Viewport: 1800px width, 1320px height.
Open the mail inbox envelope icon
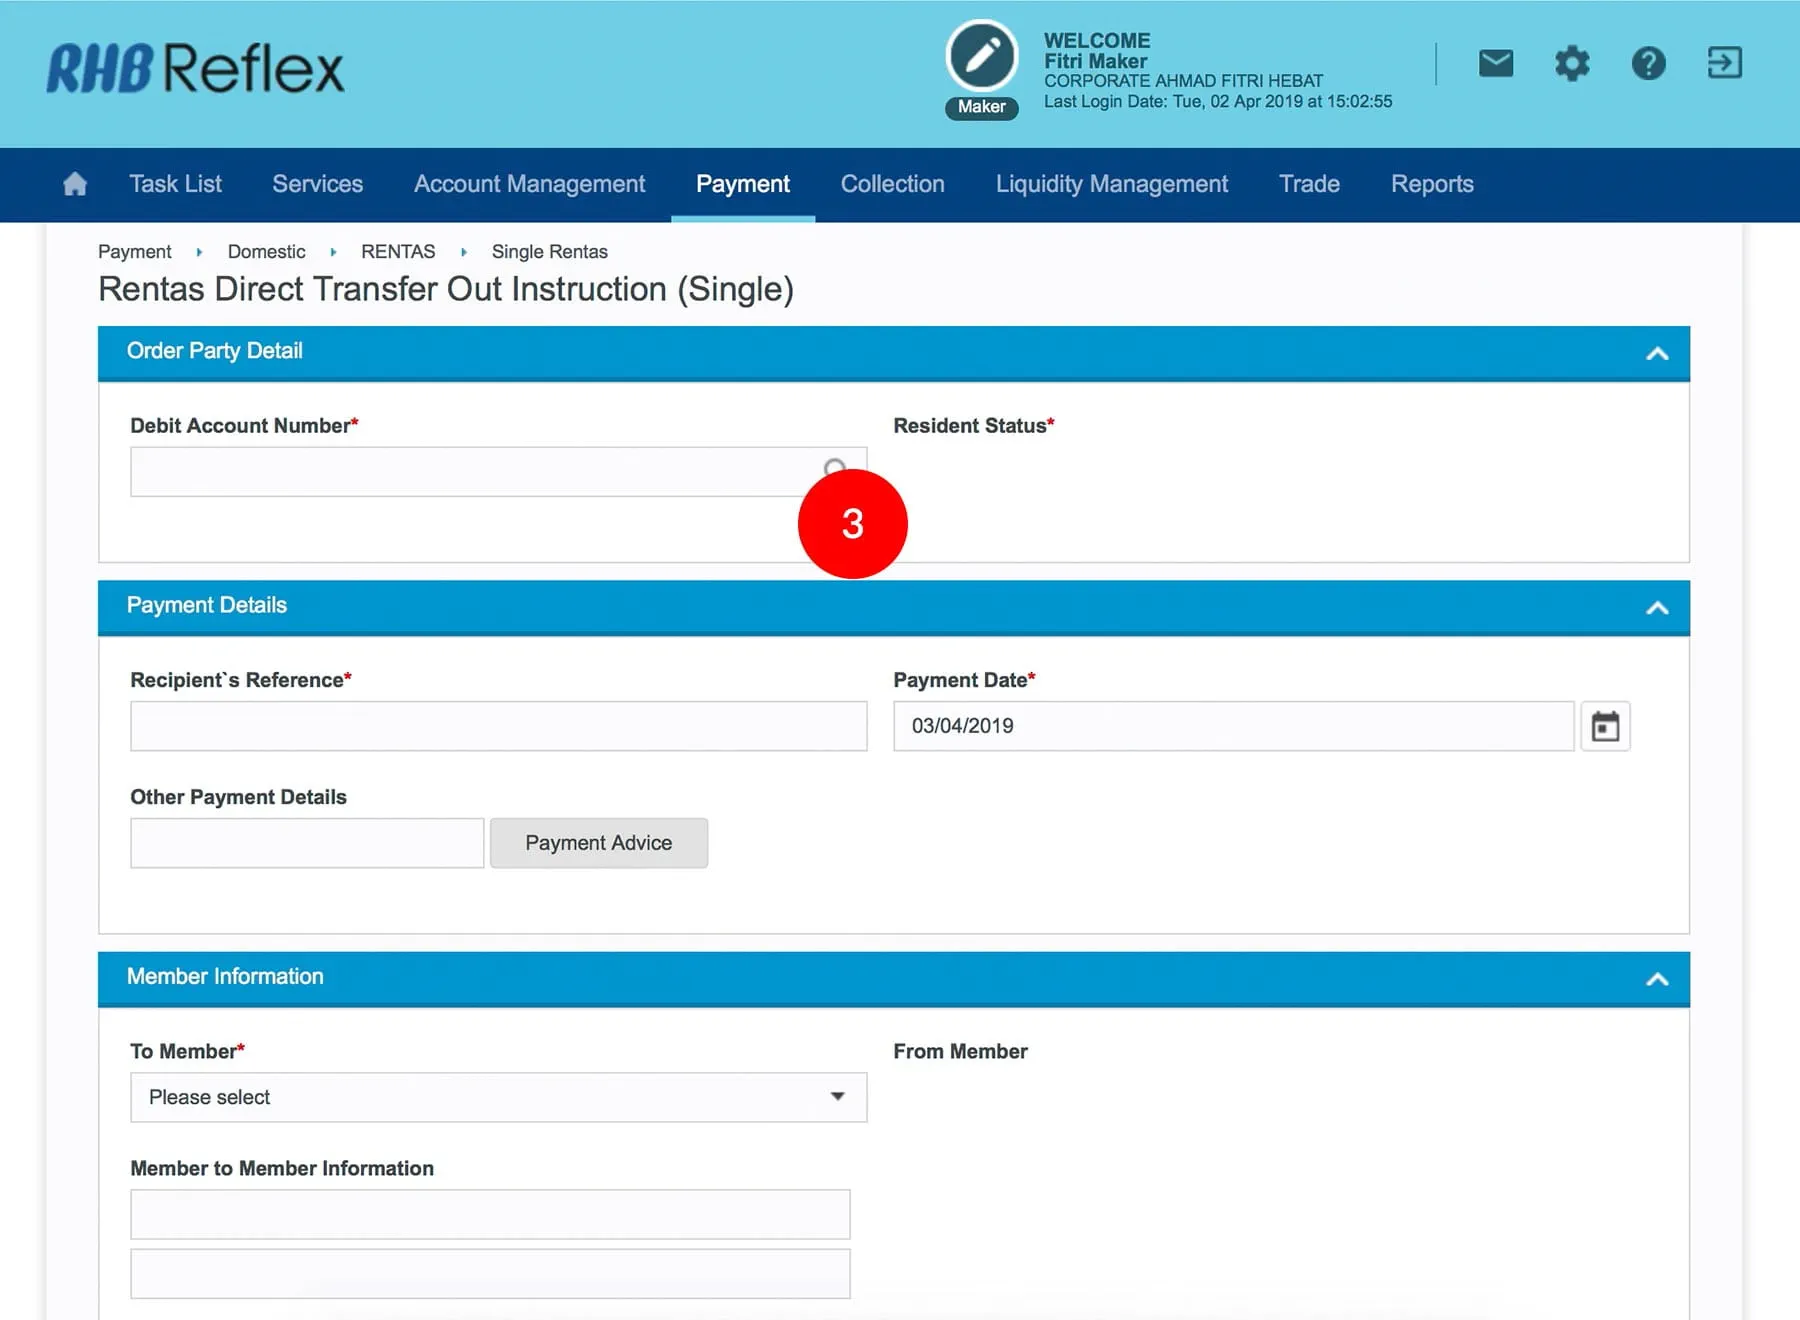click(1495, 64)
